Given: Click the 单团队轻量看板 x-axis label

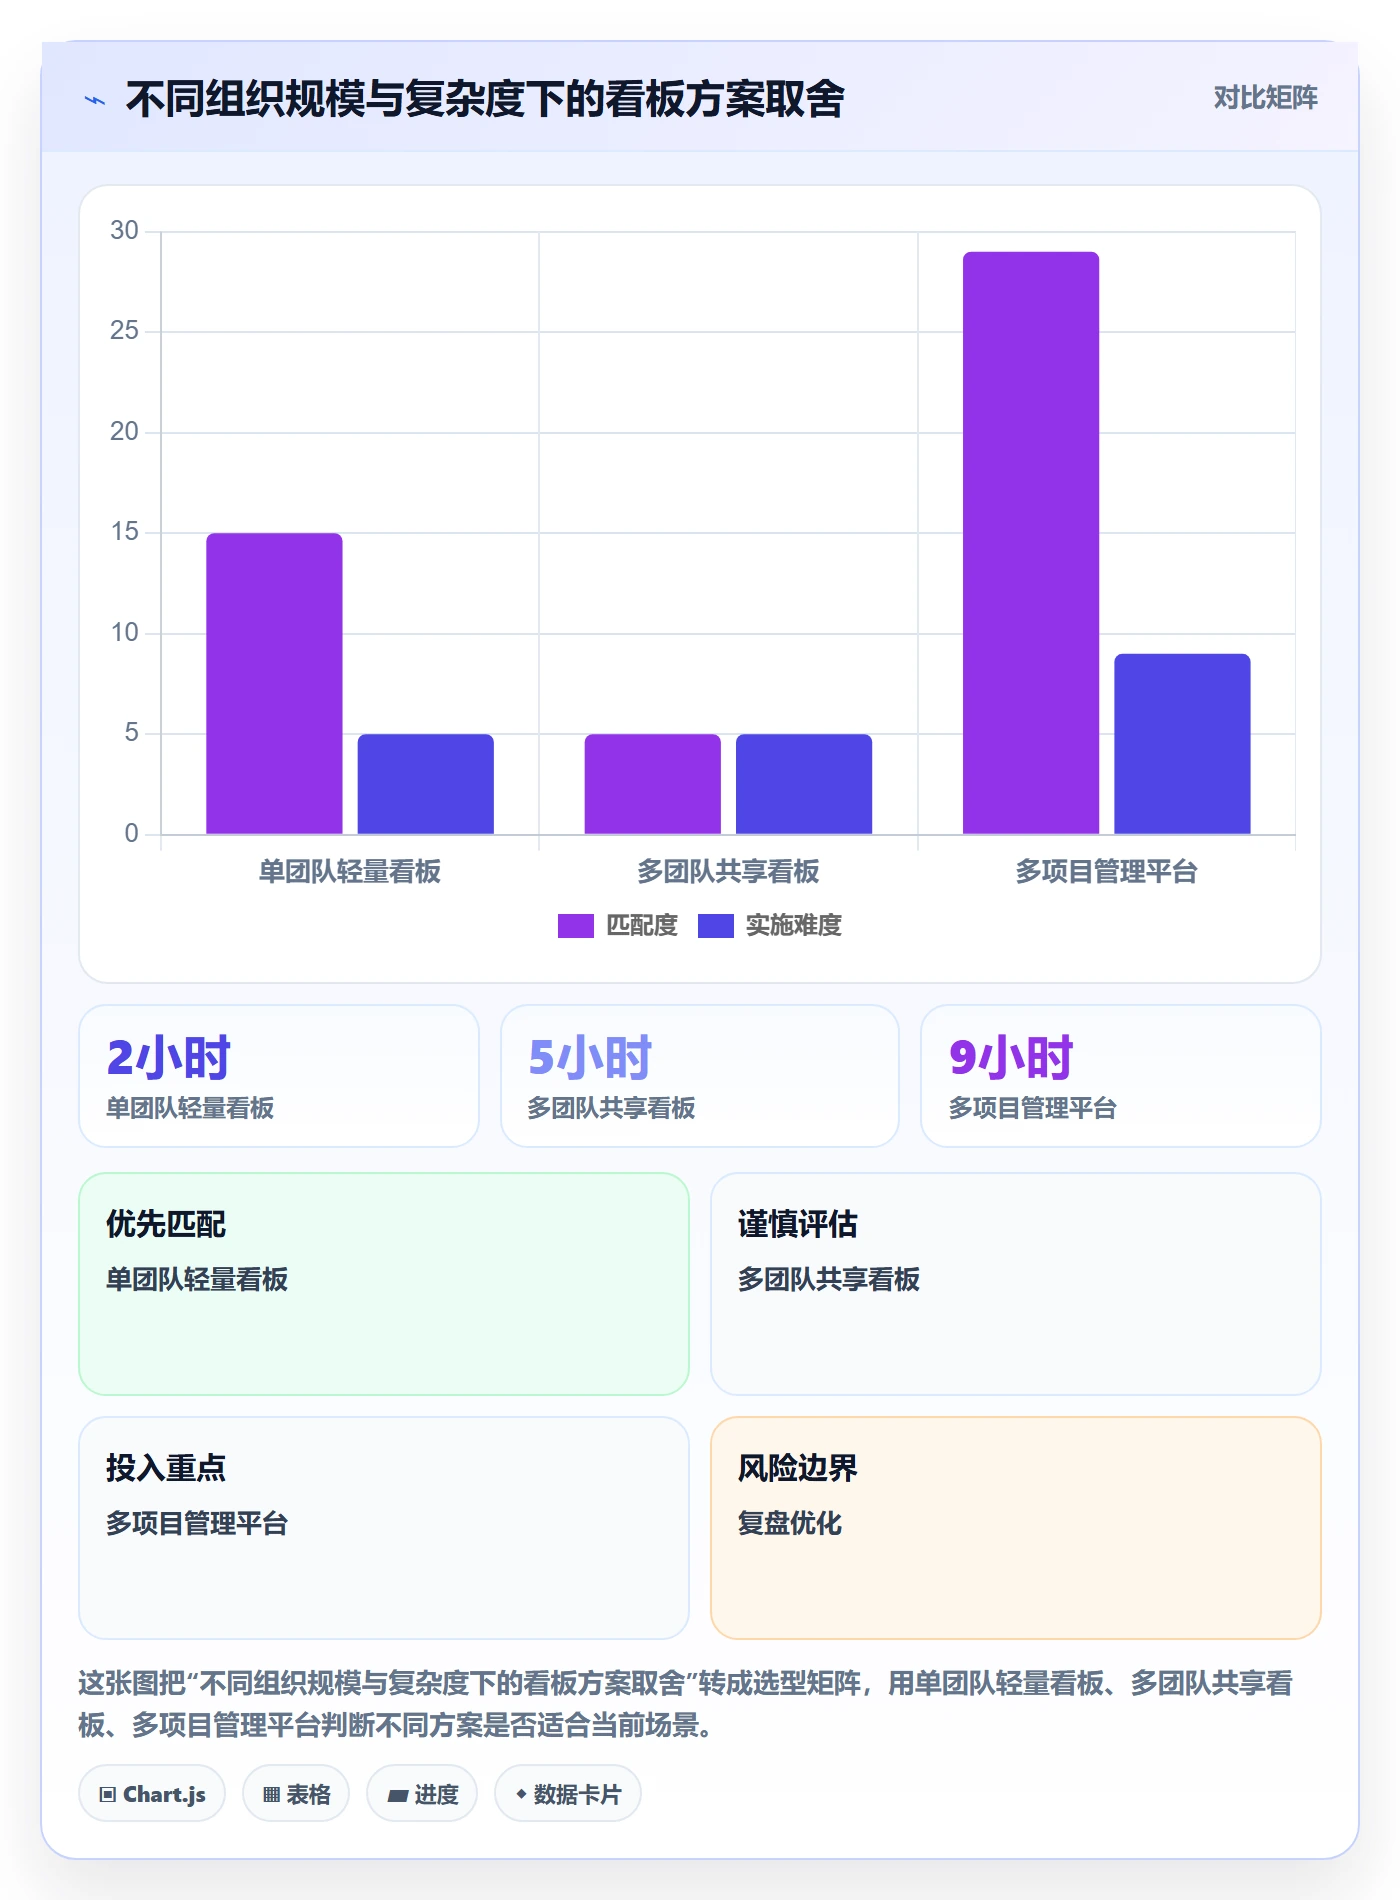Looking at the screenshot, I should coord(350,872).
